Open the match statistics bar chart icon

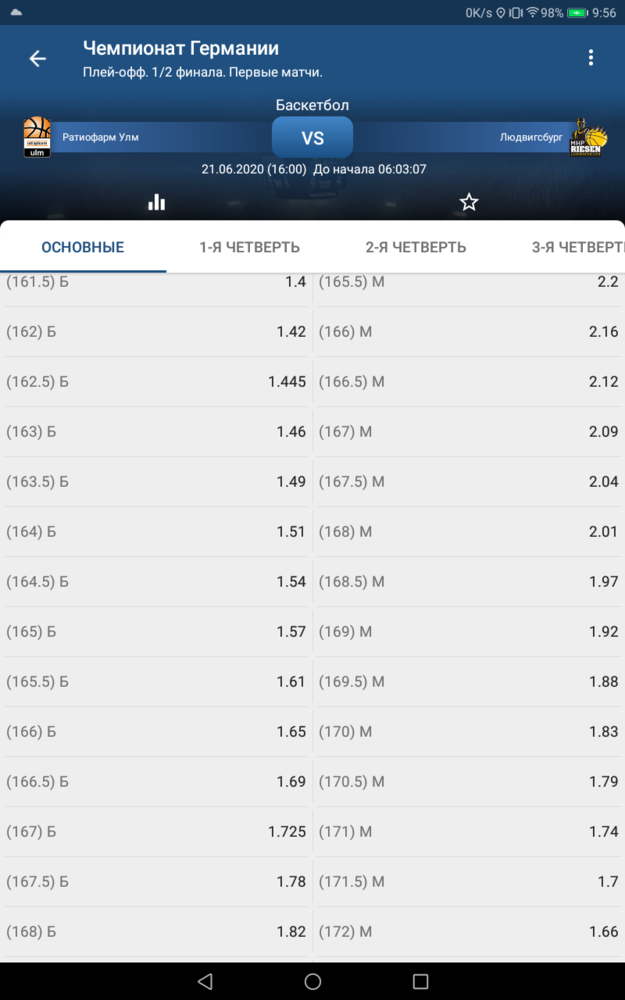(156, 202)
